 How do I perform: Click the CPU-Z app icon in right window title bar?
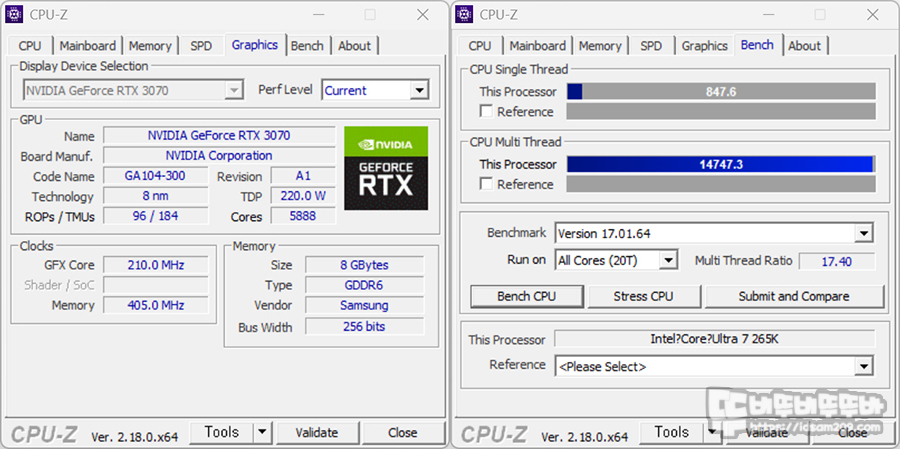tap(464, 14)
